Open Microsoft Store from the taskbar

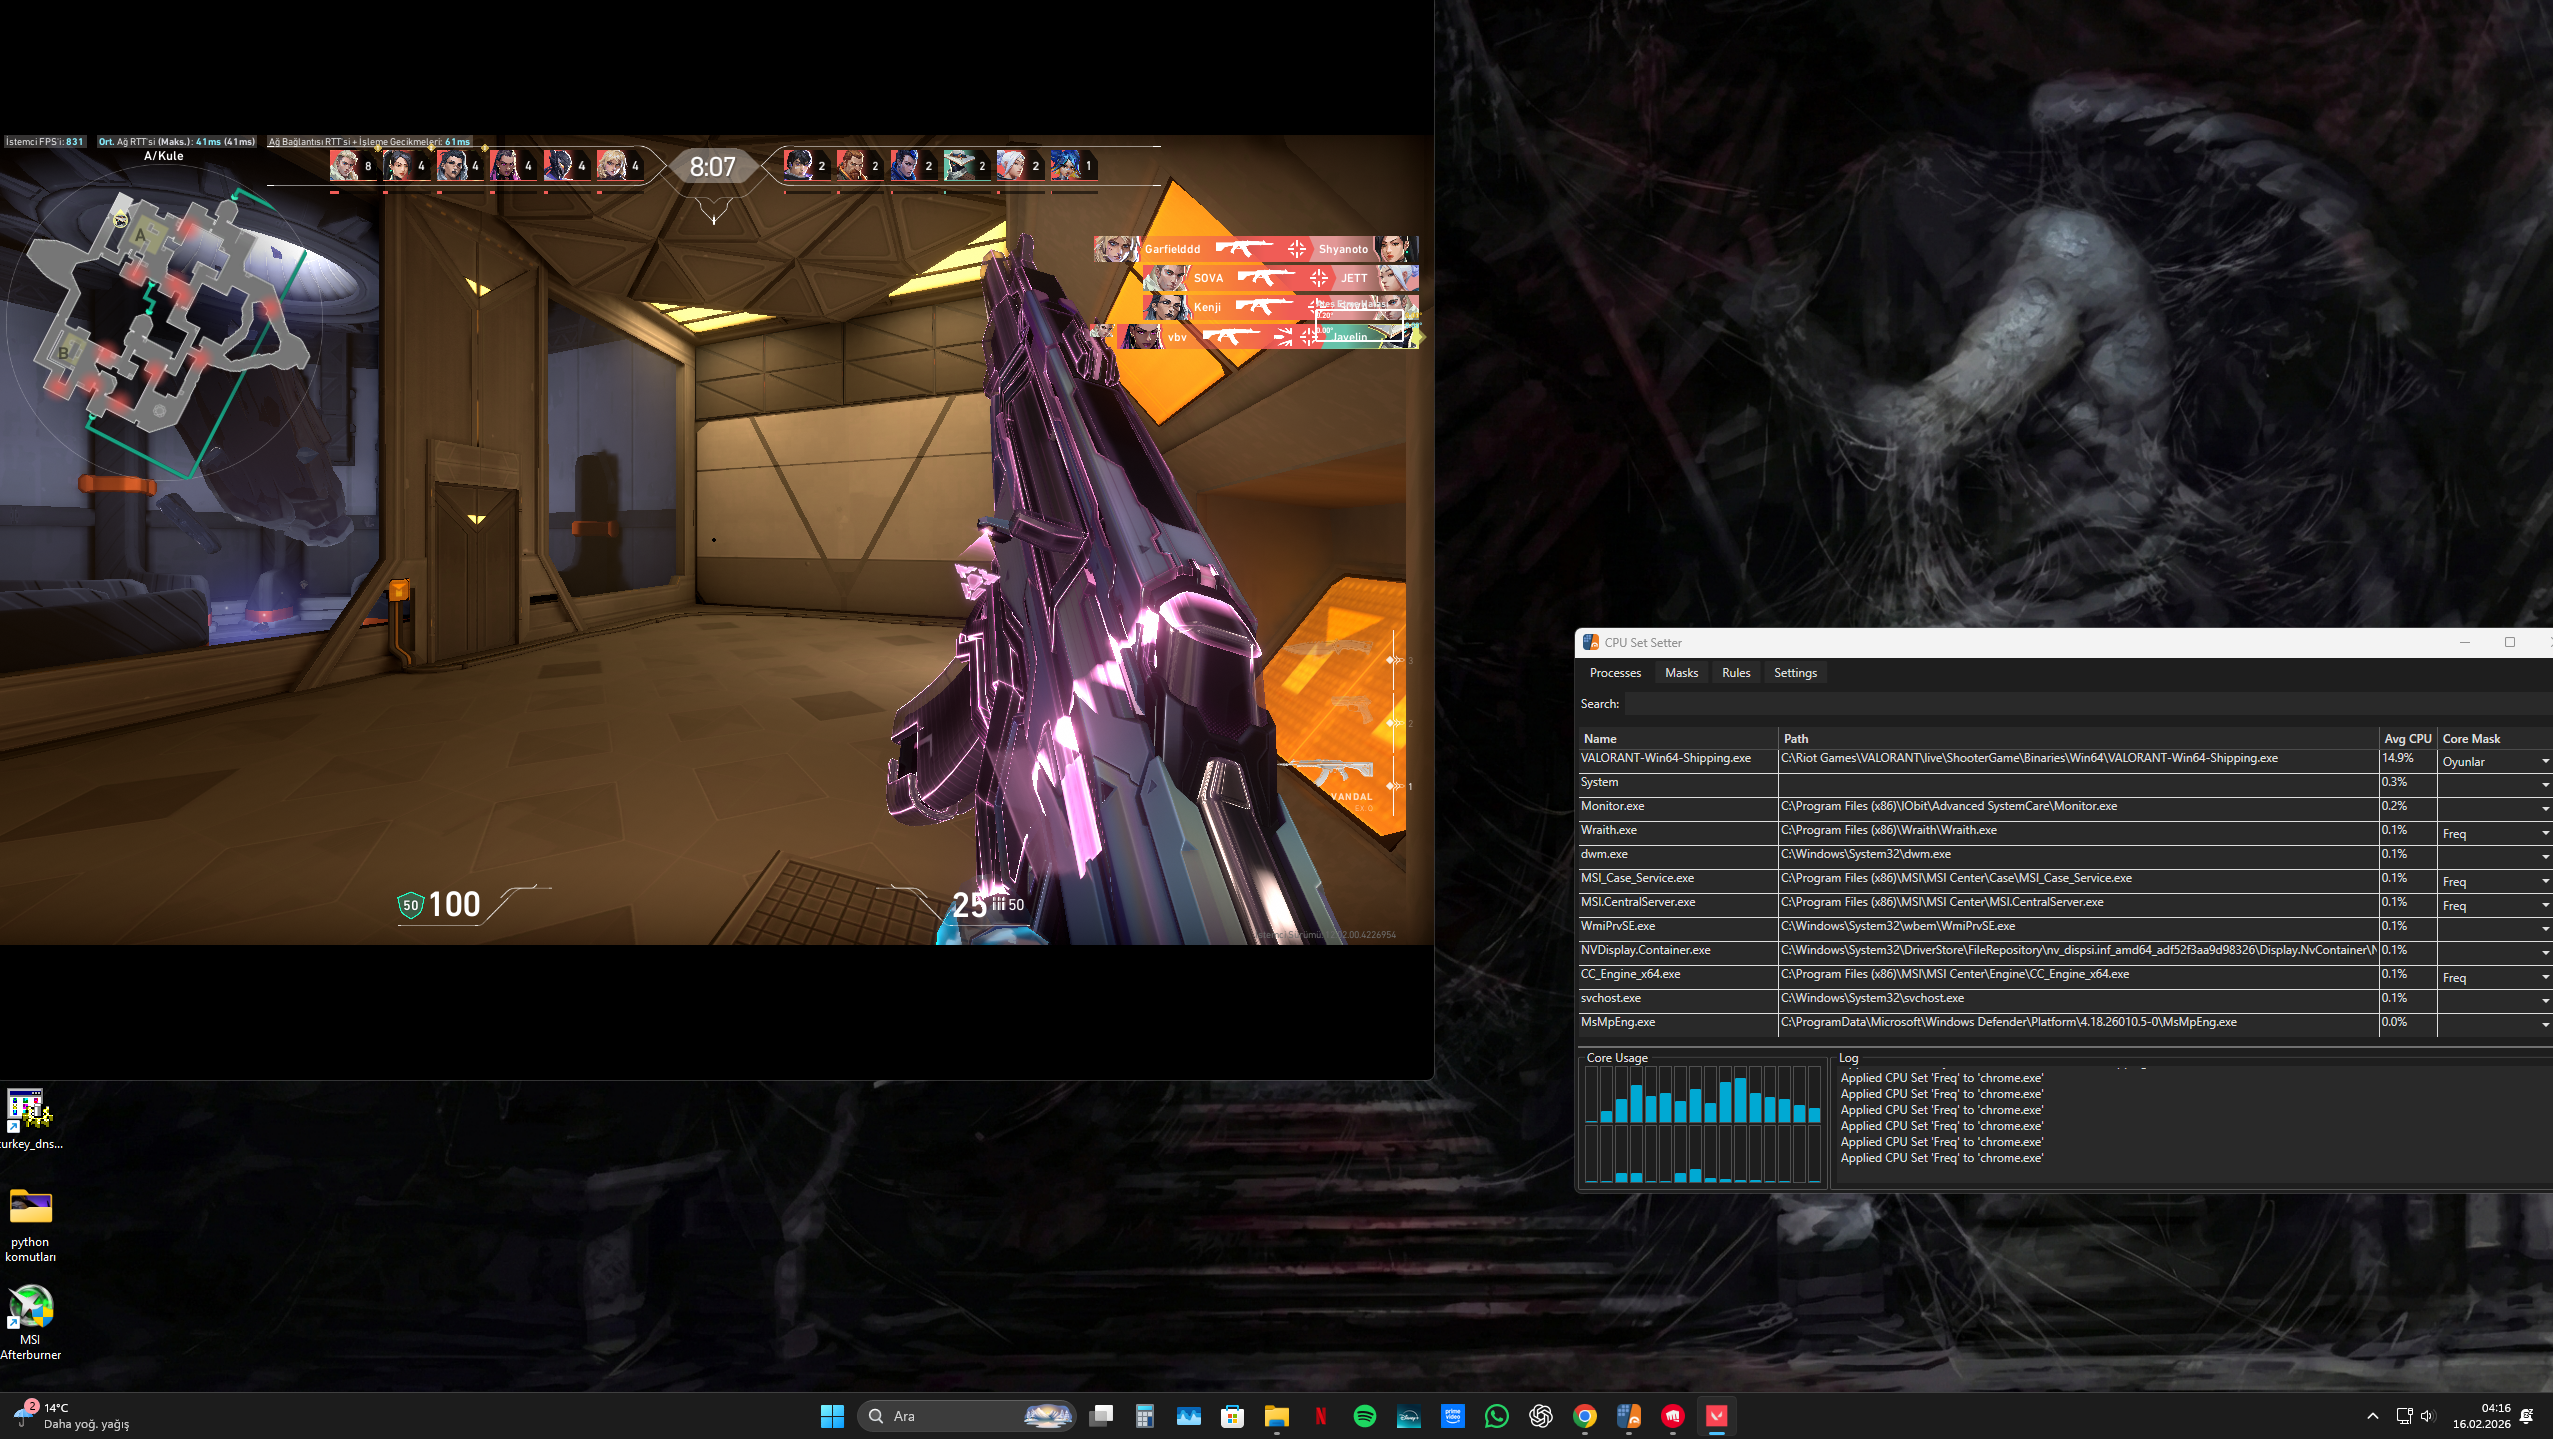click(x=1233, y=1416)
